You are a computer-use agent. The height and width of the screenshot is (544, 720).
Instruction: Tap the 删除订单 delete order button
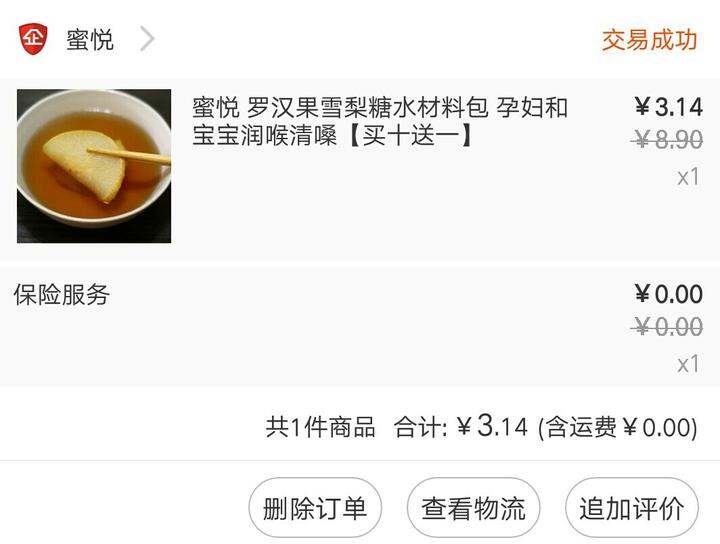click(x=315, y=508)
